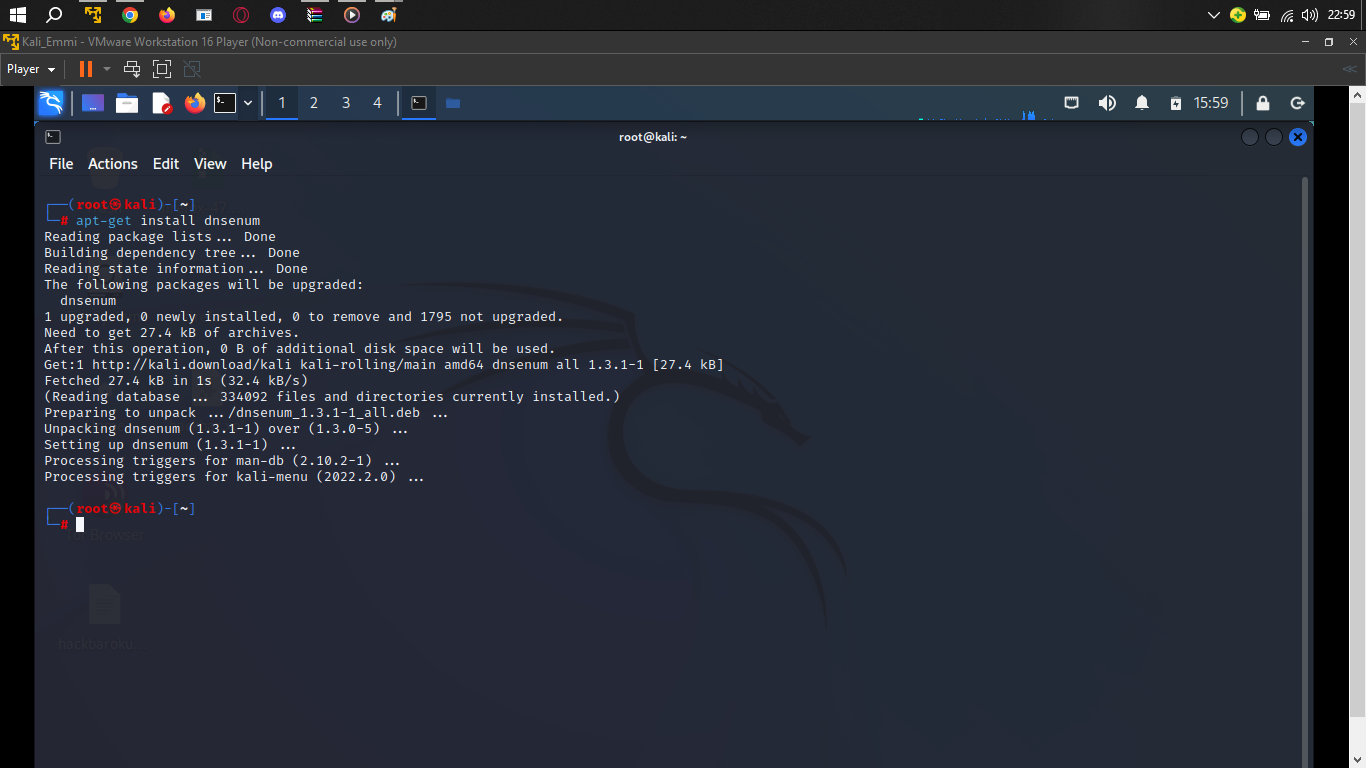This screenshot has height=768, width=1366.
Task: Switch to workspace 1
Action: point(282,103)
